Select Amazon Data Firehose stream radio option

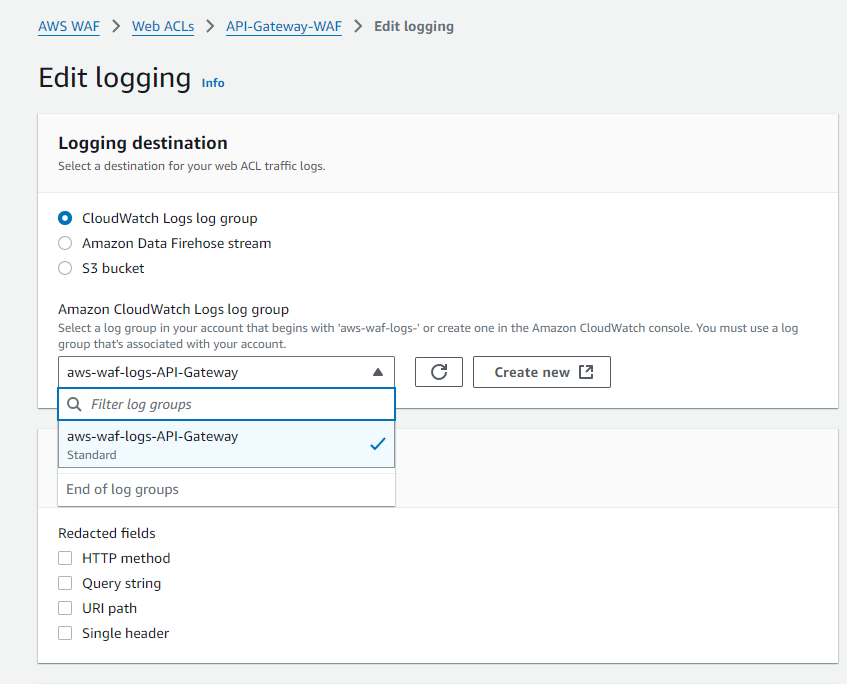pos(65,243)
